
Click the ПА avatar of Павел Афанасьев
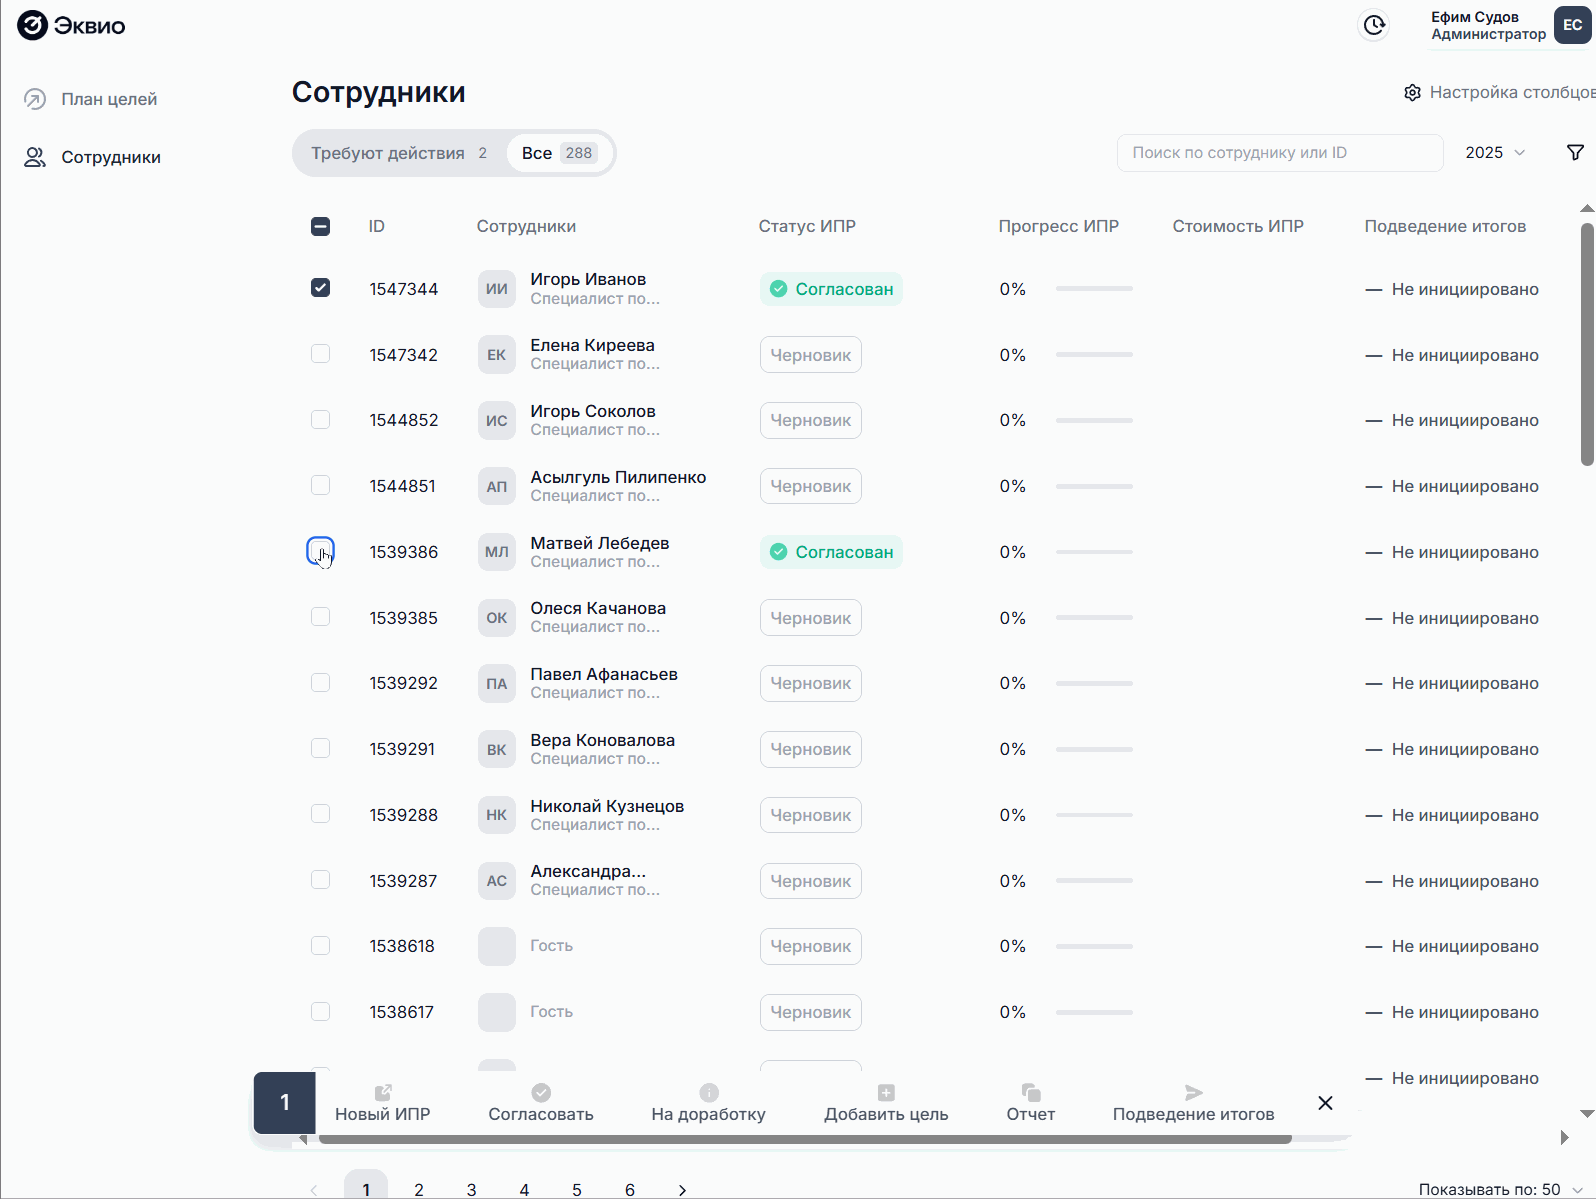497,683
